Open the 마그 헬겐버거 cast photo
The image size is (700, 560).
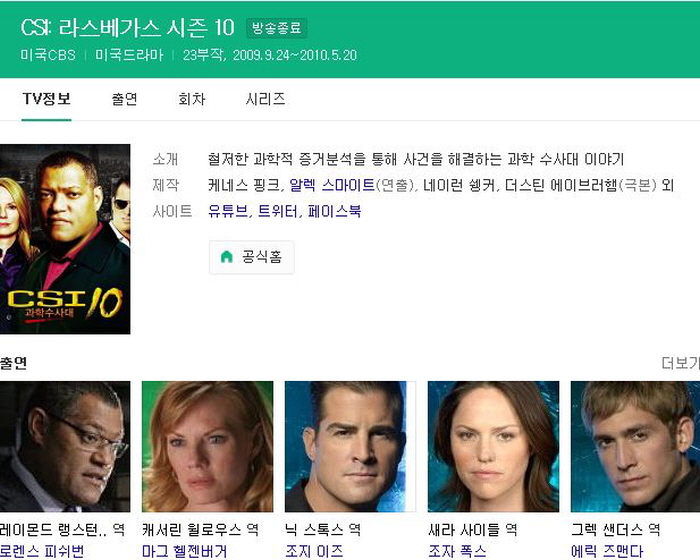pyautogui.click(x=208, y=447)
